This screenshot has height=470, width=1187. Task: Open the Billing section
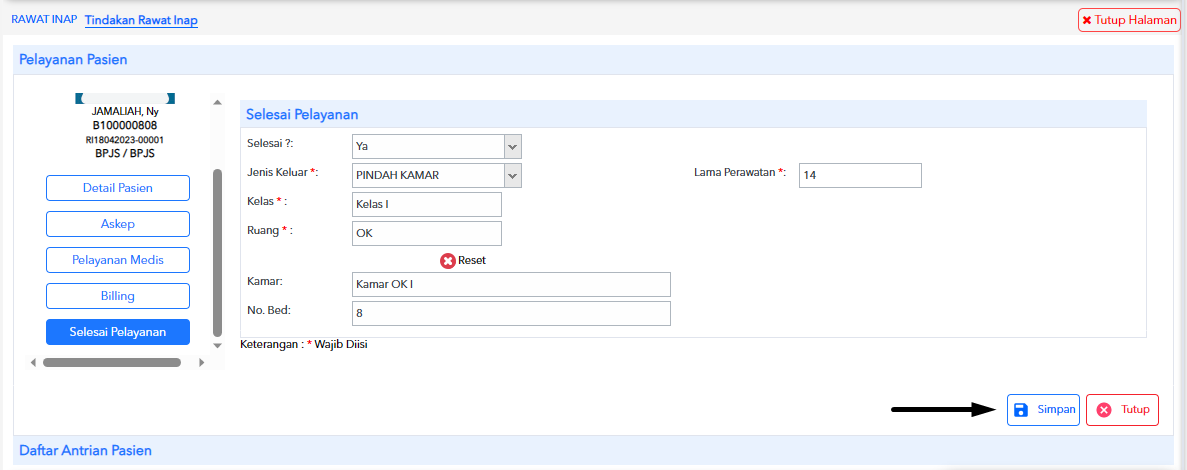tap(118, 296)
